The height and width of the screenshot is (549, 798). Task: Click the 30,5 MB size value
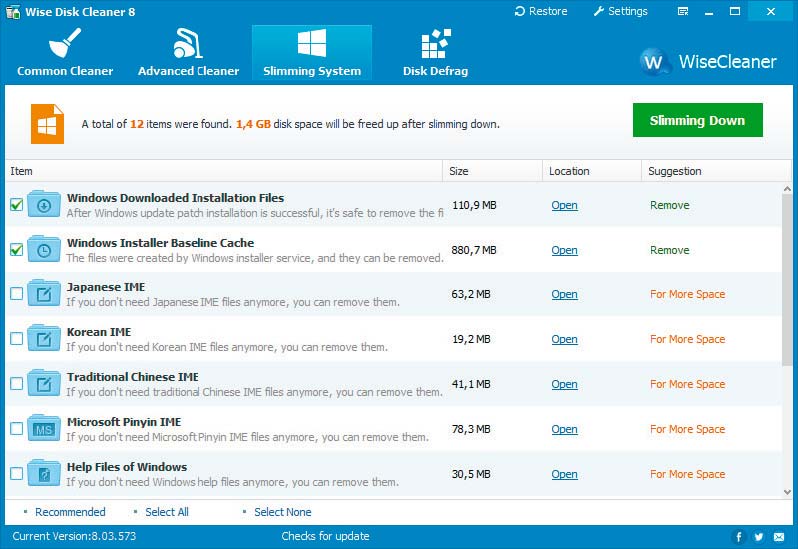click(x=471, y=474)
